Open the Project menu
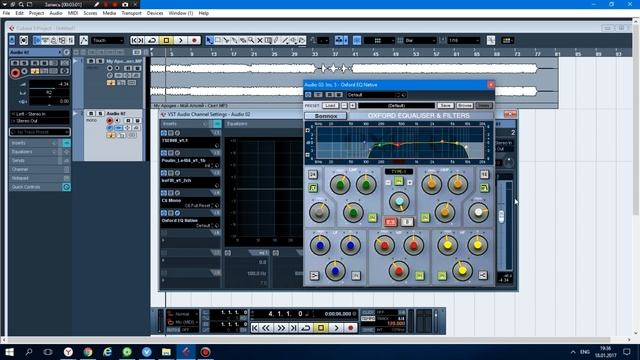 [36, 13]
